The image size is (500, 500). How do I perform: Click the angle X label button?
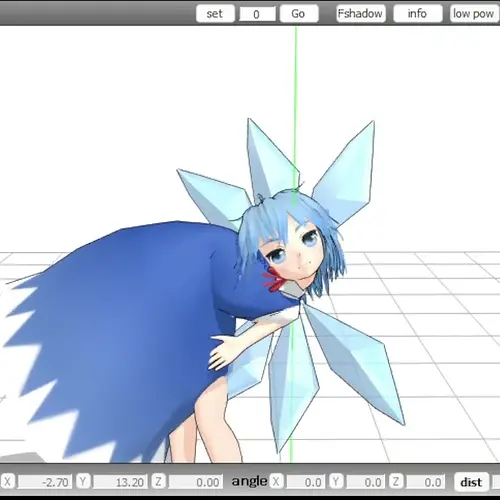tap(276, 482)
